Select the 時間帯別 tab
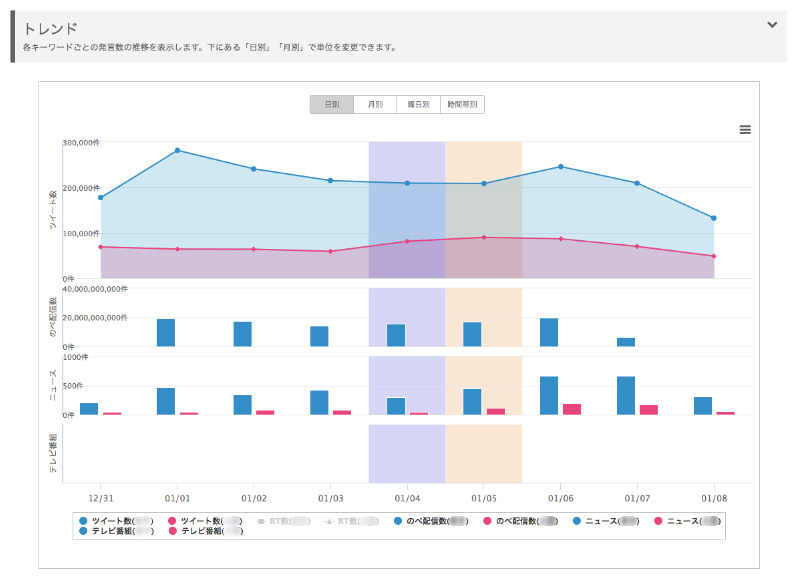Viewport: 800px width, 580px height. click(x=462, y=104)
